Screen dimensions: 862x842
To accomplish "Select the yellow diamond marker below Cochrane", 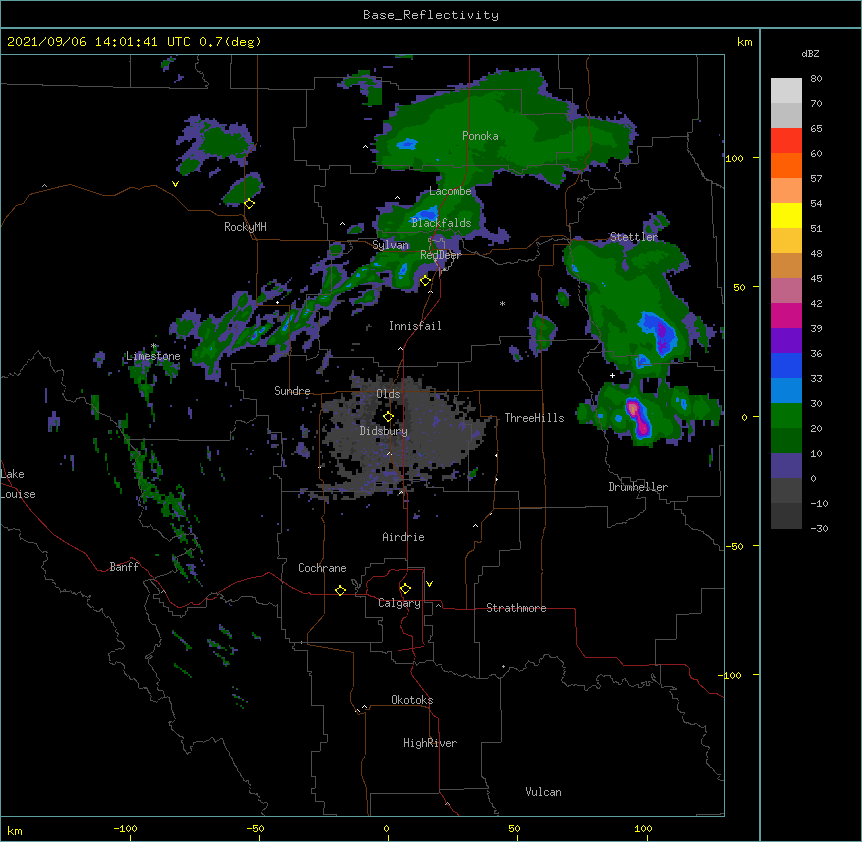I will coord(340,590).
